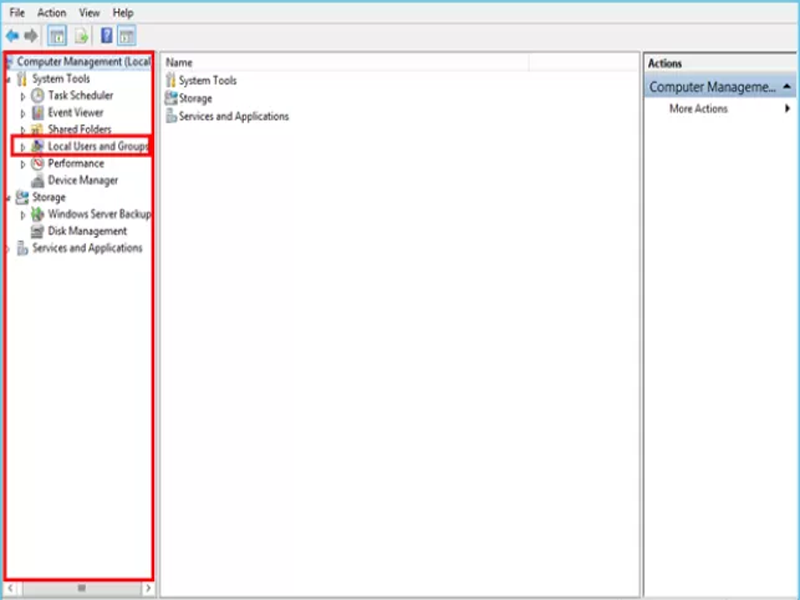Select the Shared Folders icon in the tree
Image resolution: width=800 pixels, height=600 pixels.
pos(37,129)
